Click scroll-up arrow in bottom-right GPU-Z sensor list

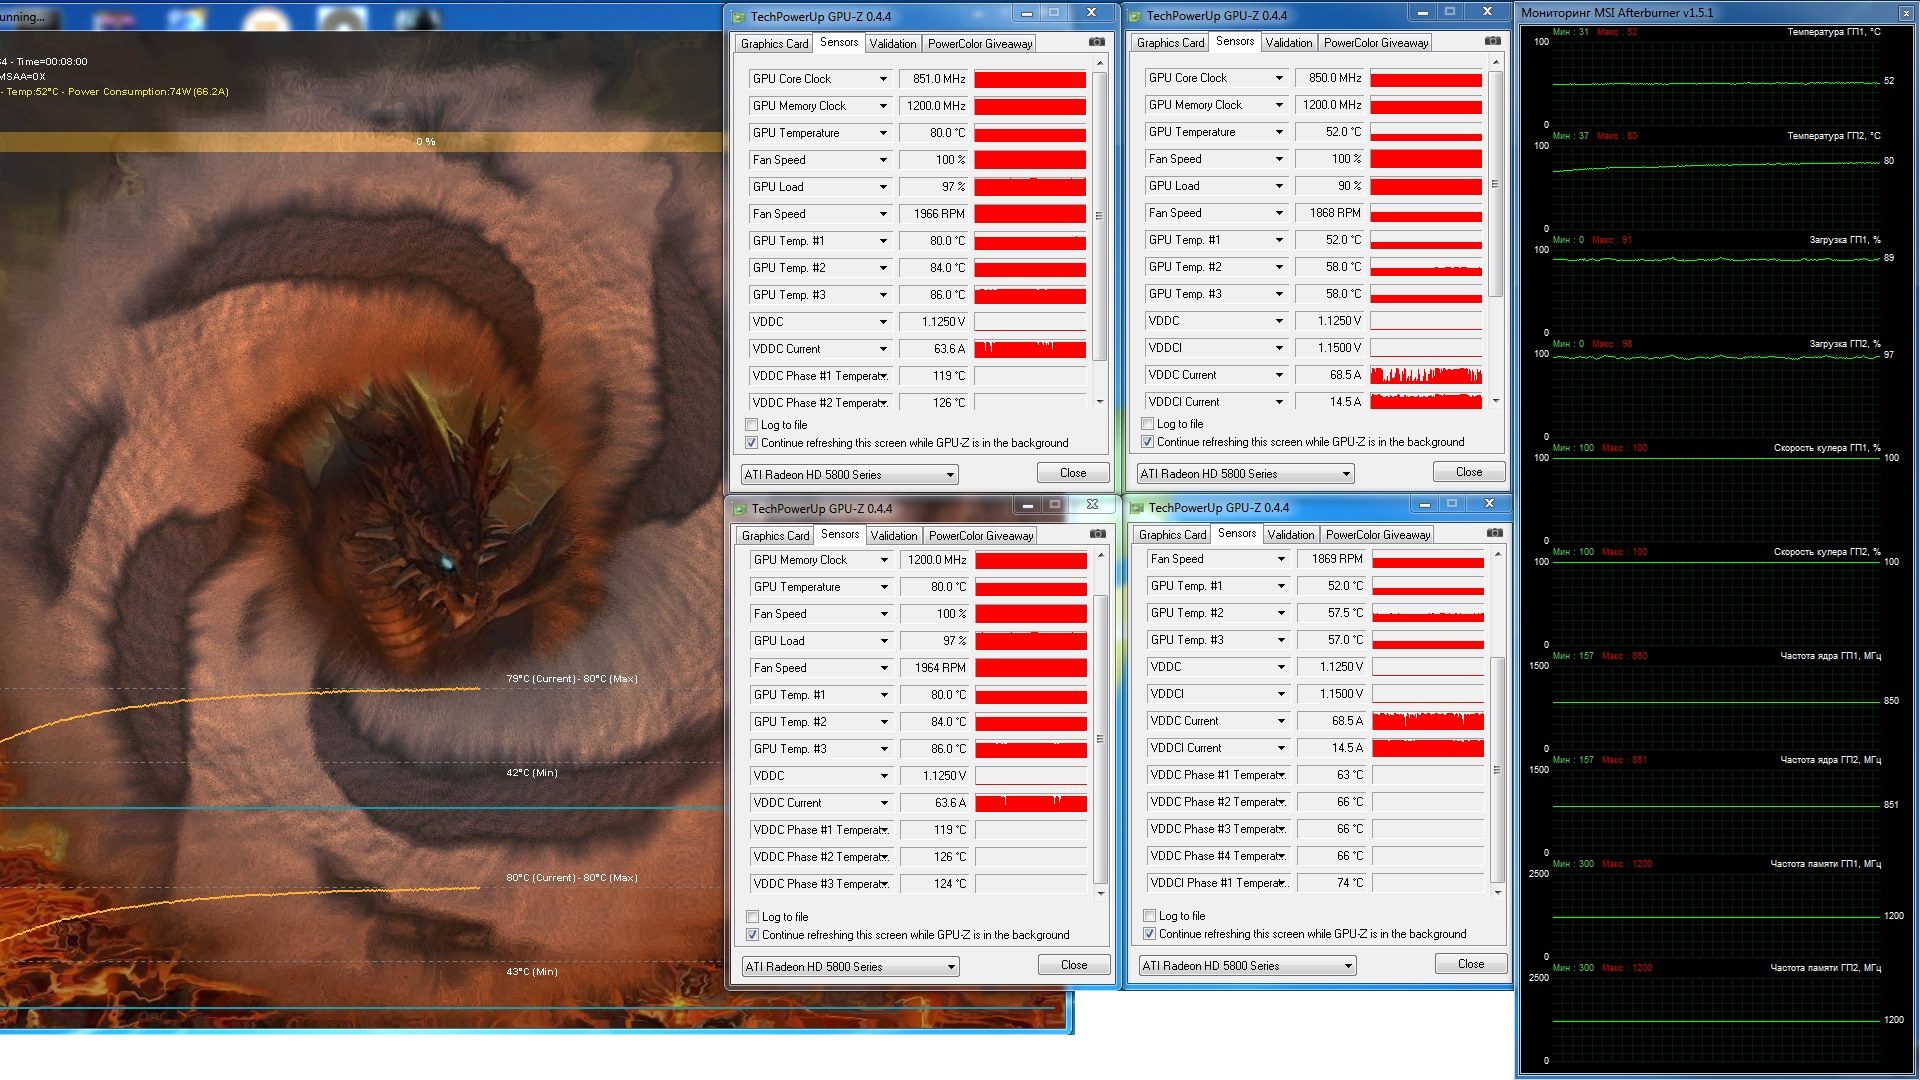click(x=1498, y=554)
